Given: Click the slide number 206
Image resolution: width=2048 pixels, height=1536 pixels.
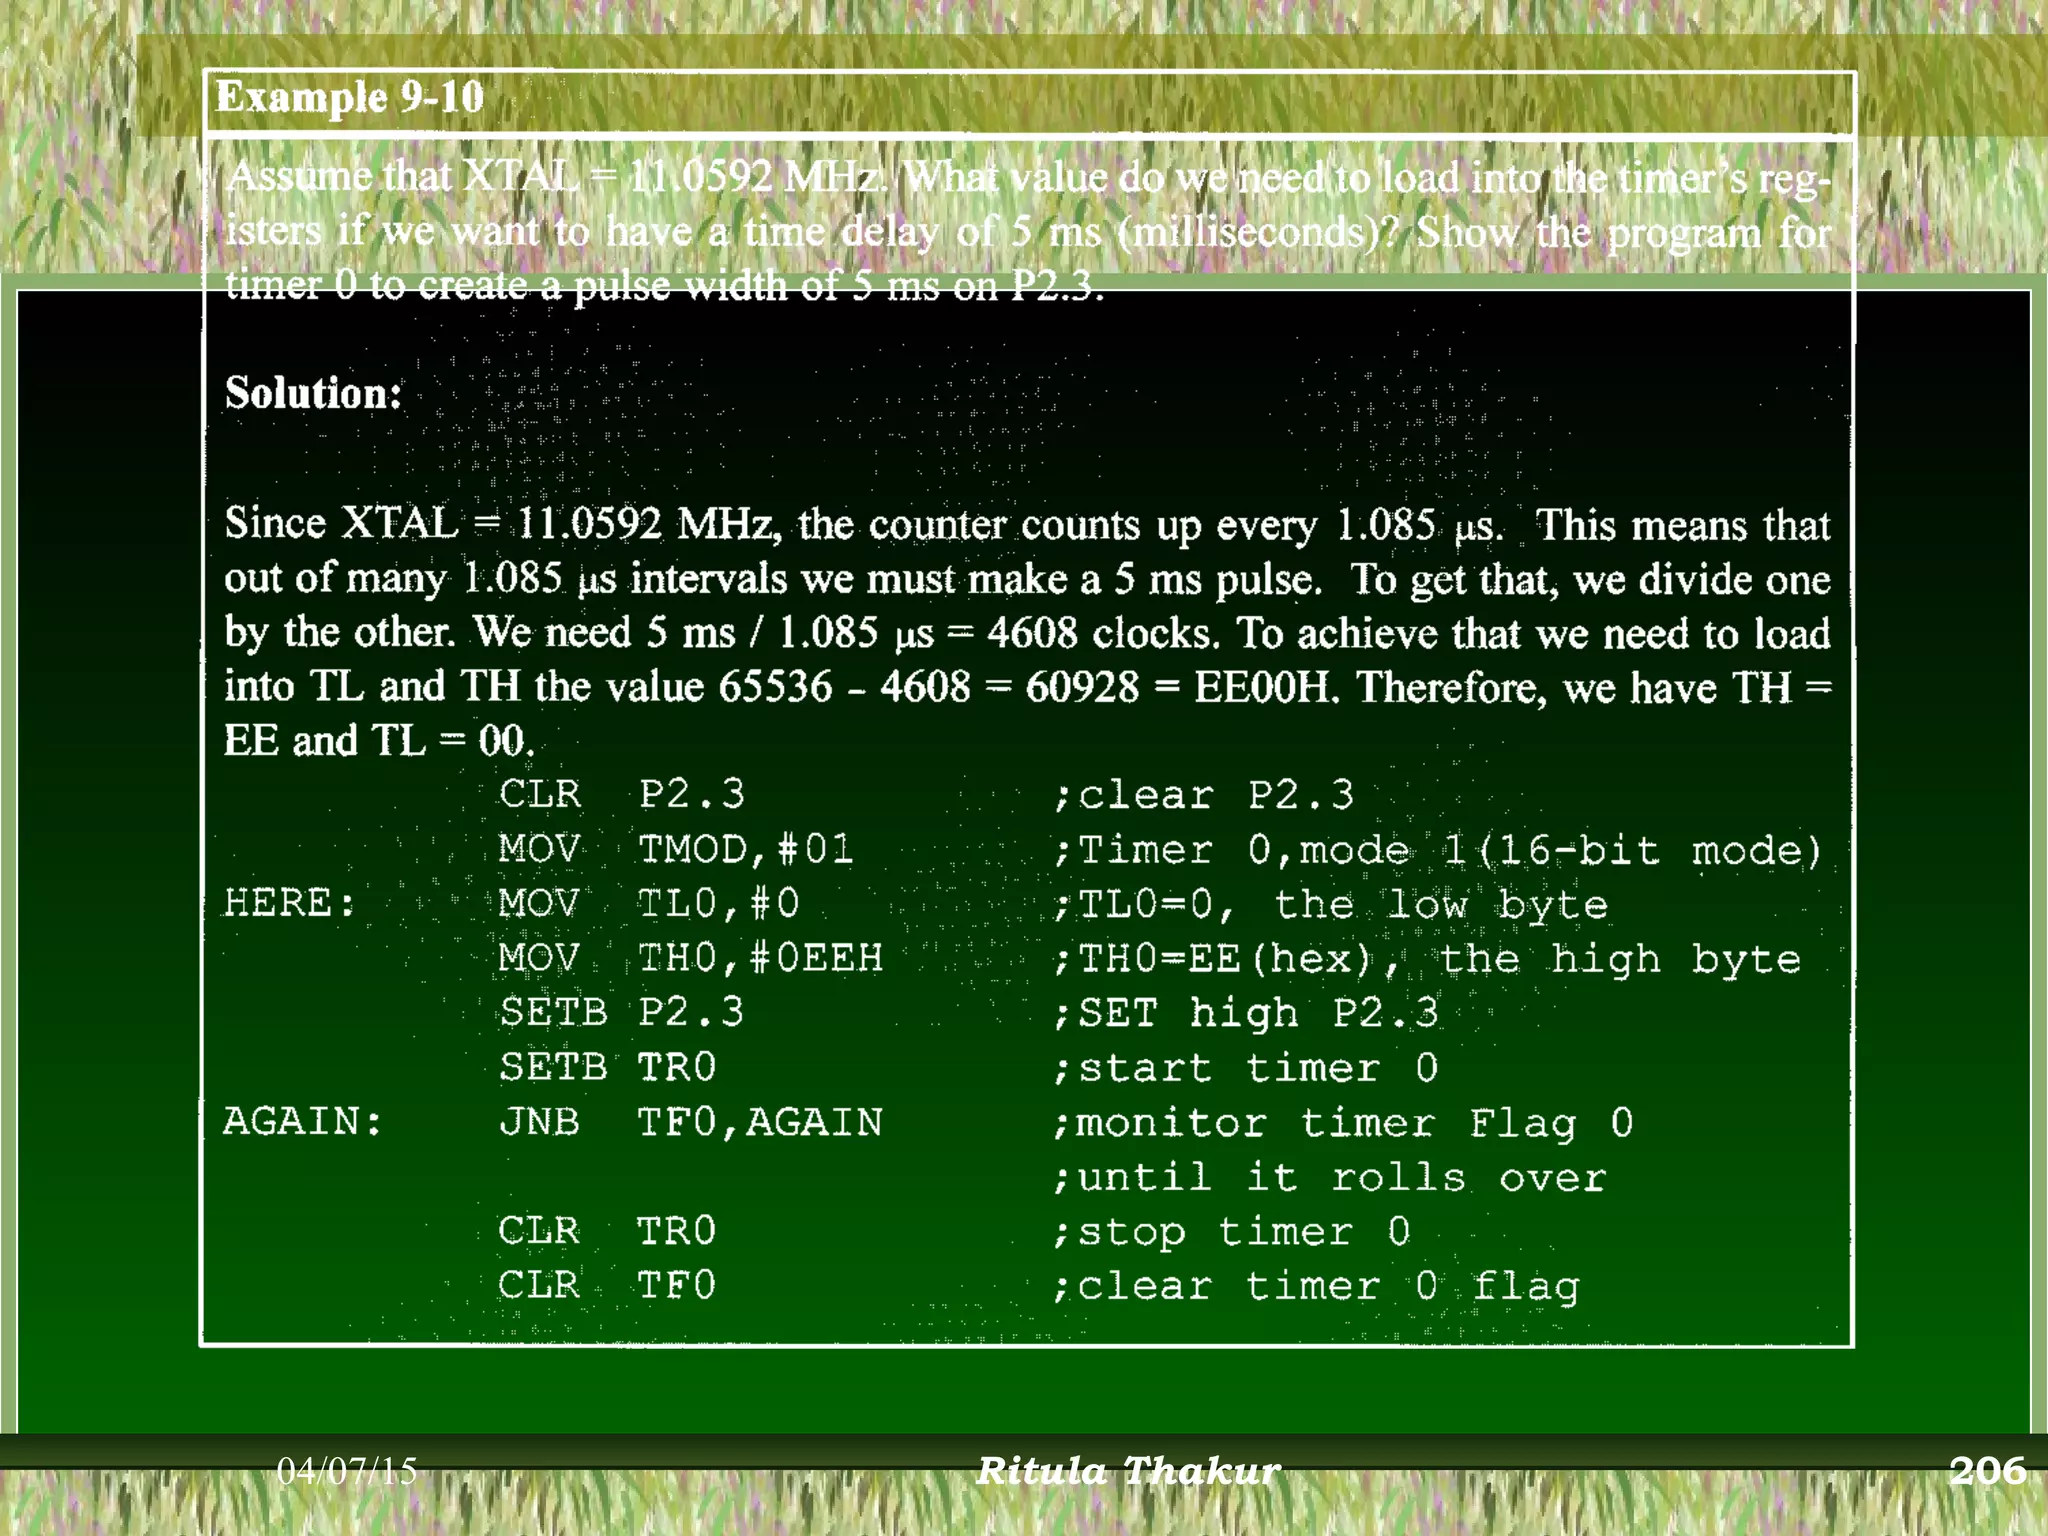Looking at the screenshot, I should point(1987,1470).
